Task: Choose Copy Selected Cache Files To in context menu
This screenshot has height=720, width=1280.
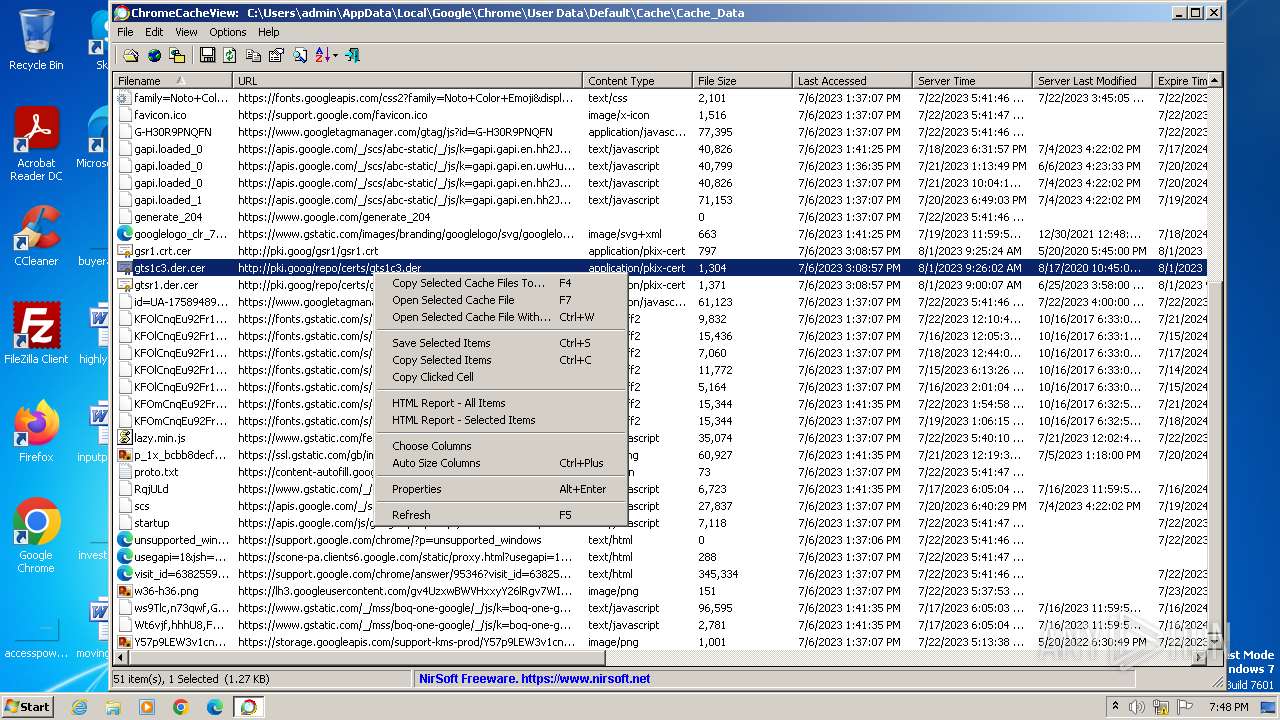Action: (x=501, y=283)
